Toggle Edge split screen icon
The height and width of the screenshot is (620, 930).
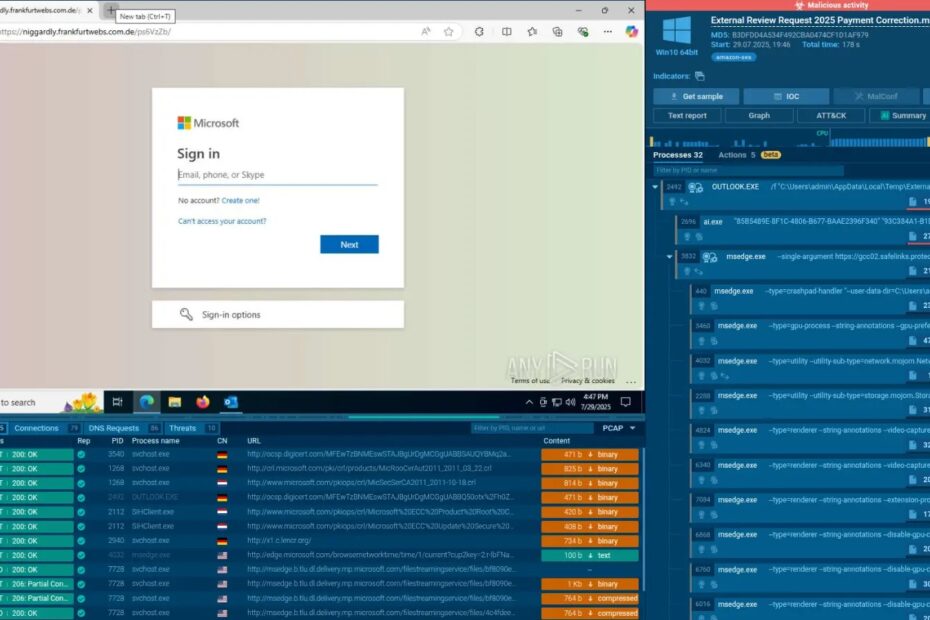(x=507, y=31)
